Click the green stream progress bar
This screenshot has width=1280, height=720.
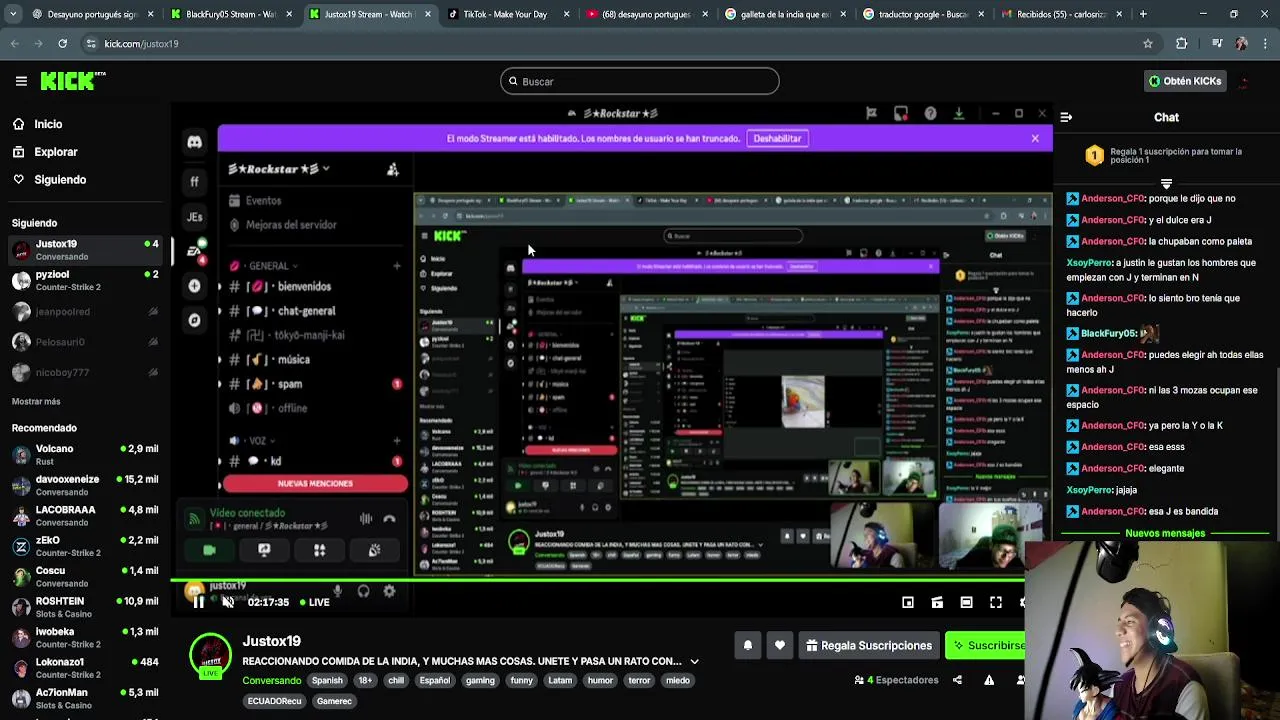(x=598, y=581)
